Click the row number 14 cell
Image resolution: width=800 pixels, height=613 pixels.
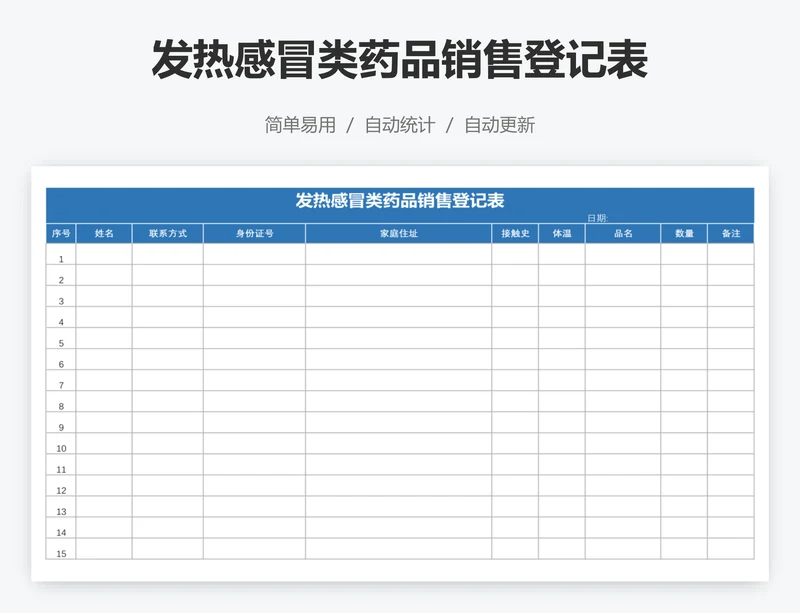click(x=61, y=528)
